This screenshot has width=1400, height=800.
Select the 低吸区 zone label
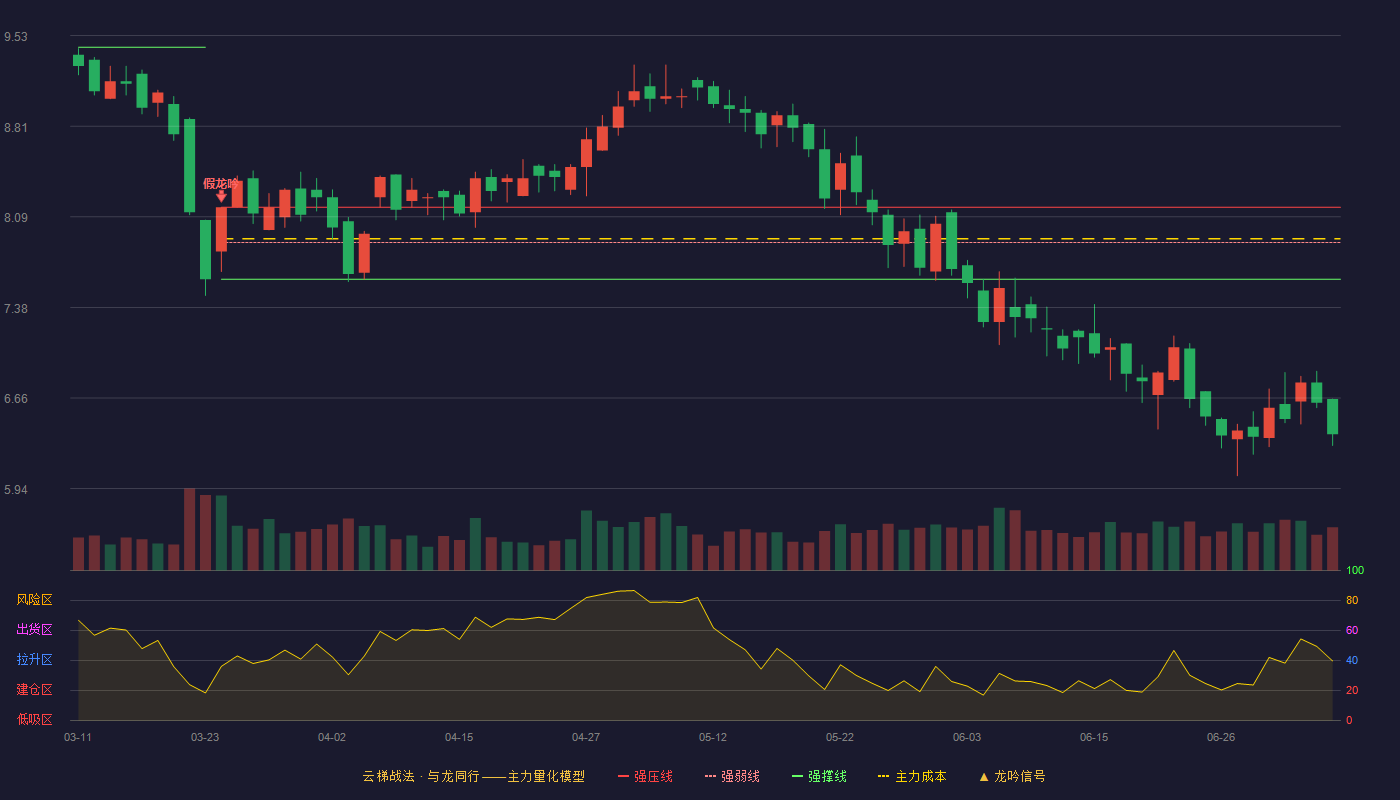point(34,719)
